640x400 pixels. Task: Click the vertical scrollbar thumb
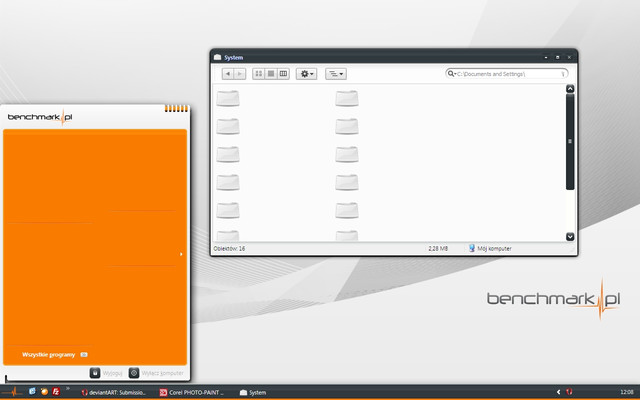click(x=570, y=142)
